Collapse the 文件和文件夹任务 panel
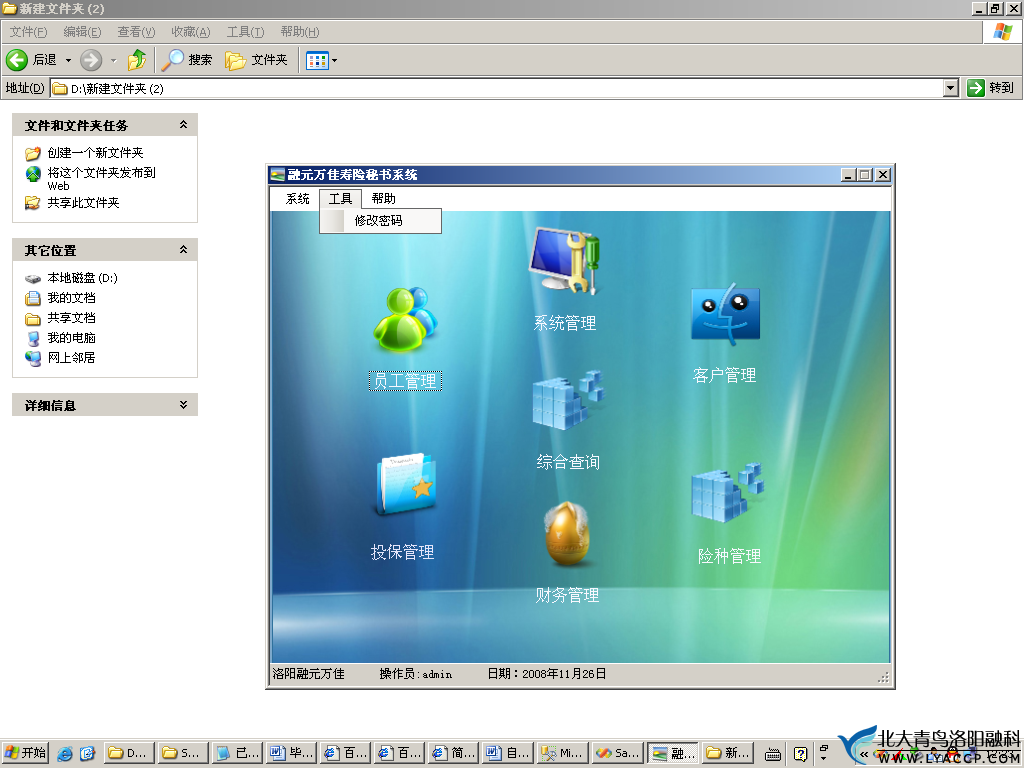Screen dimensions: 1024x768 point(184,125)
